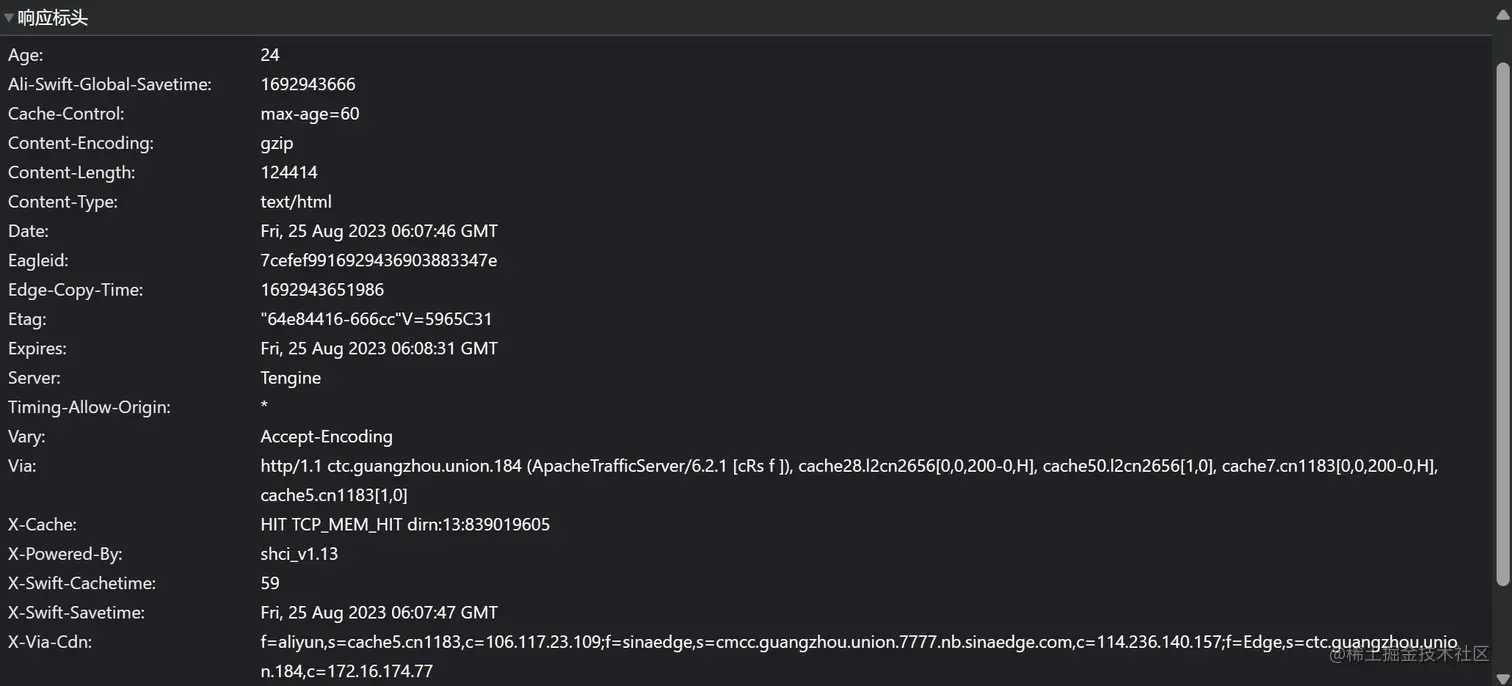This screenshot has height=686, width=1512.
Task: Click the Via header name
Action: (22, 466)
